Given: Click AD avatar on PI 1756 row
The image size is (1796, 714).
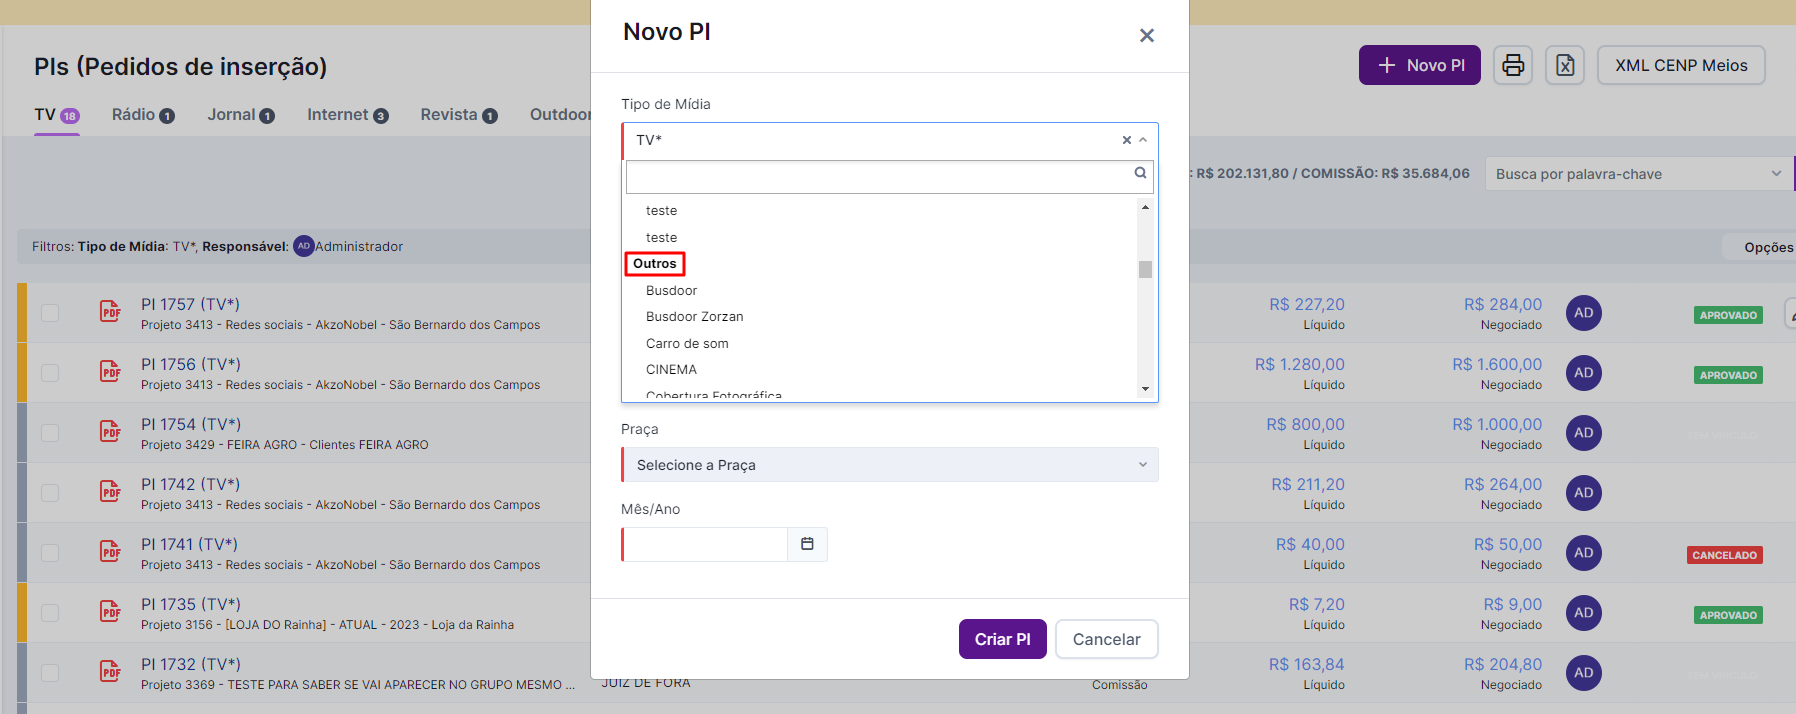Looking at the screenshot, I should 1583,373.
